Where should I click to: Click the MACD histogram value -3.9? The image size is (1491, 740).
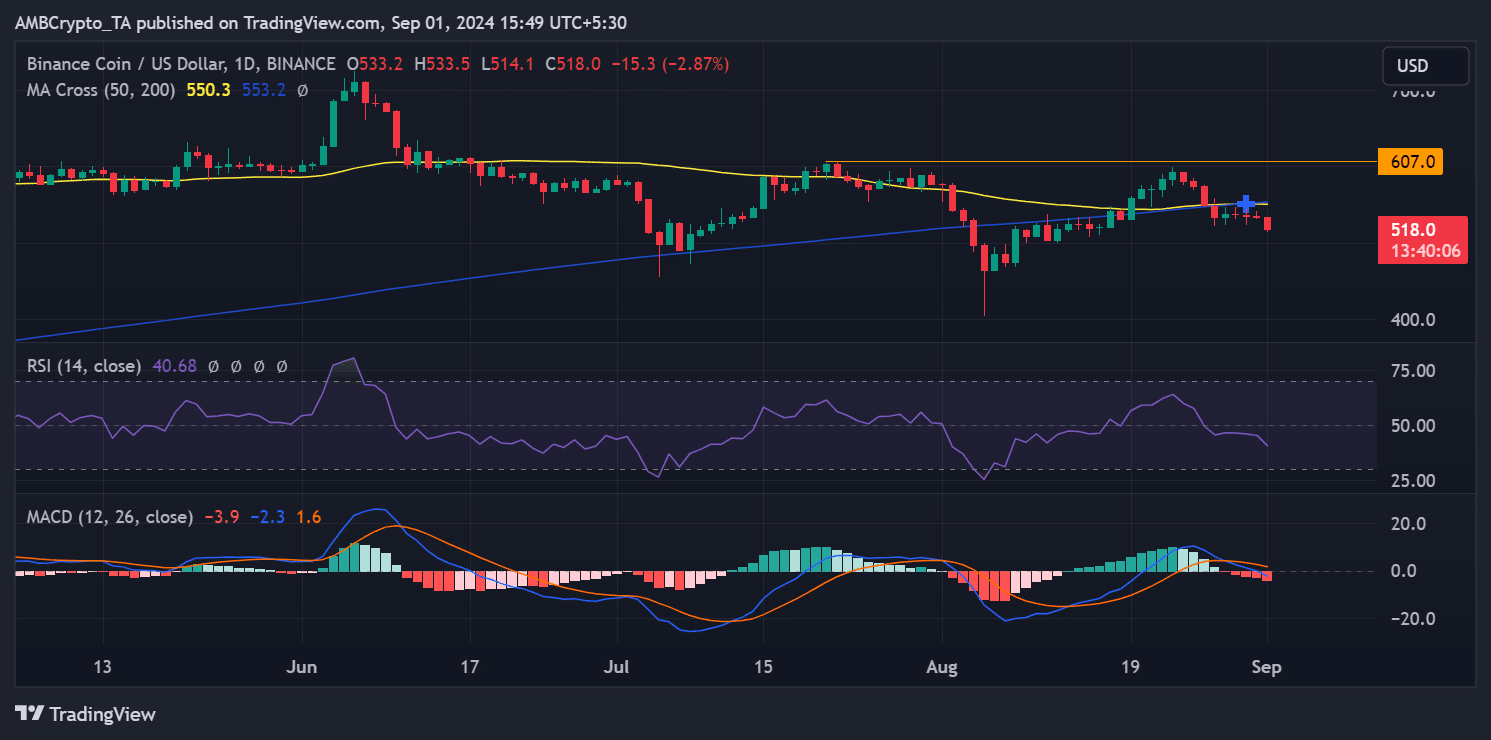(221, 517)
